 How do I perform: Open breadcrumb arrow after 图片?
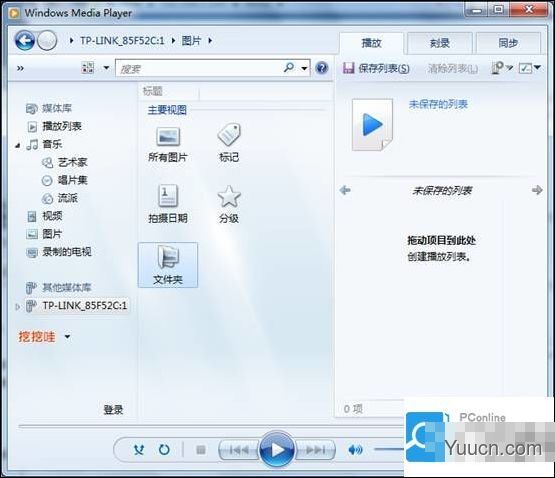210,41
